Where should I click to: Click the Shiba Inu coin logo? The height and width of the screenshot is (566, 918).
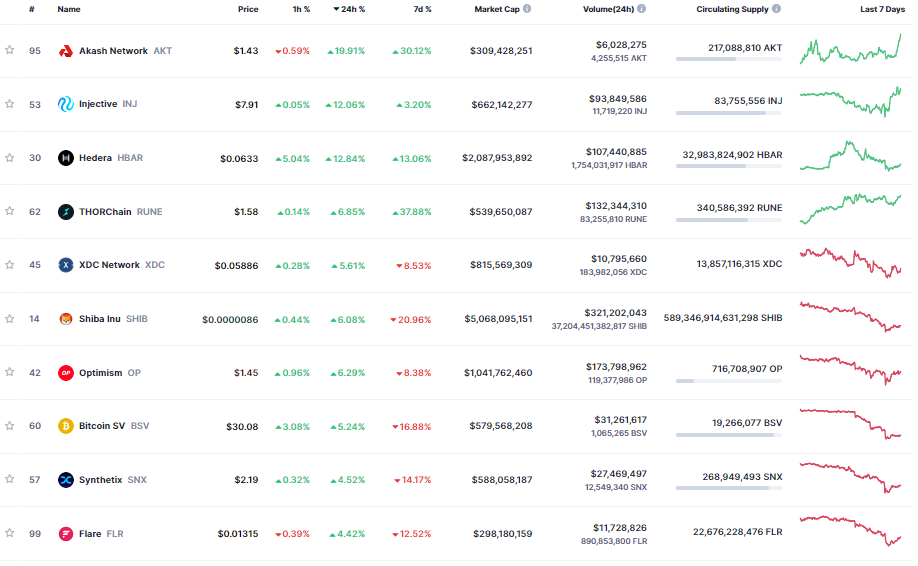[66, 319]
